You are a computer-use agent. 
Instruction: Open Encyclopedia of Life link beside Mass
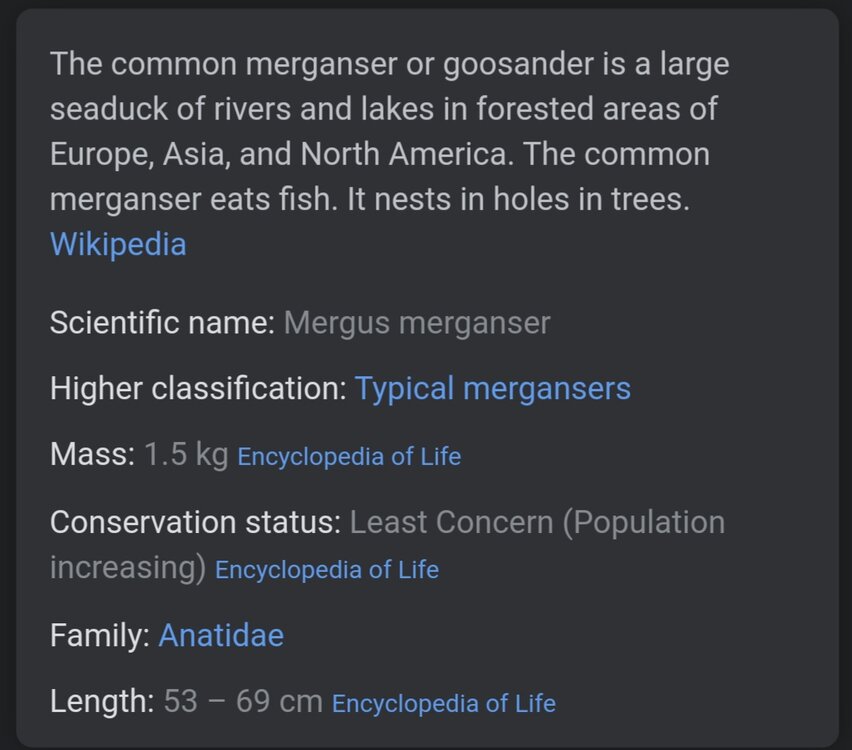click(349, 457)
